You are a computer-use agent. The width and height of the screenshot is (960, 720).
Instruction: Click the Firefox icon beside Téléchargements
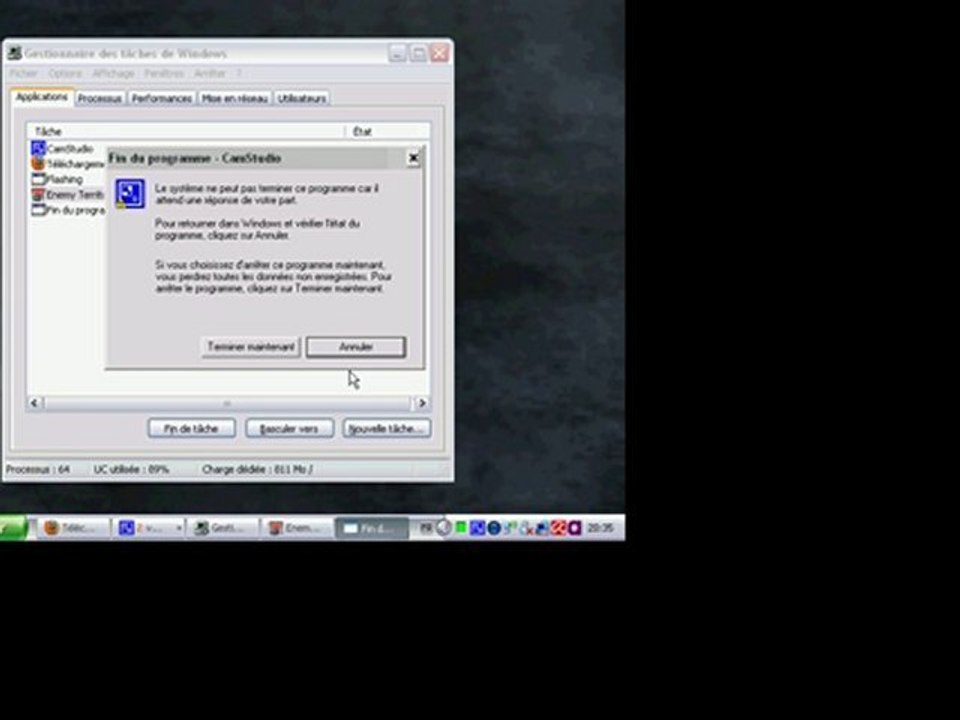tap(38, 163)
